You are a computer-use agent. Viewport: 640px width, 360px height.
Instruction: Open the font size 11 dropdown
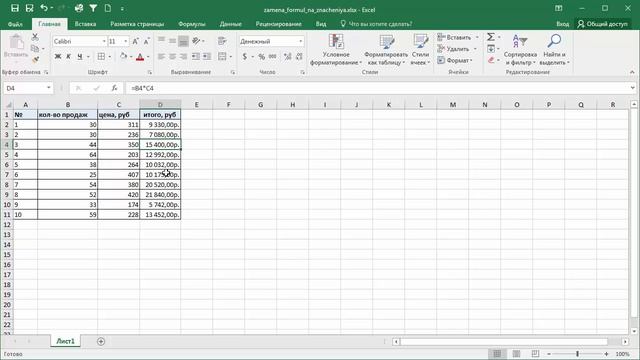click(125, 41)
